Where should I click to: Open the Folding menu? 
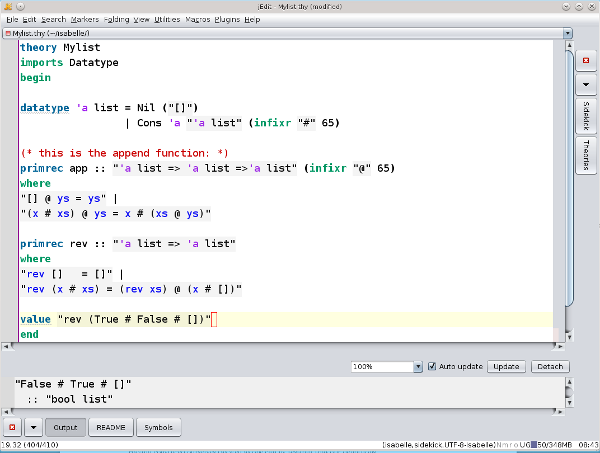116,19
